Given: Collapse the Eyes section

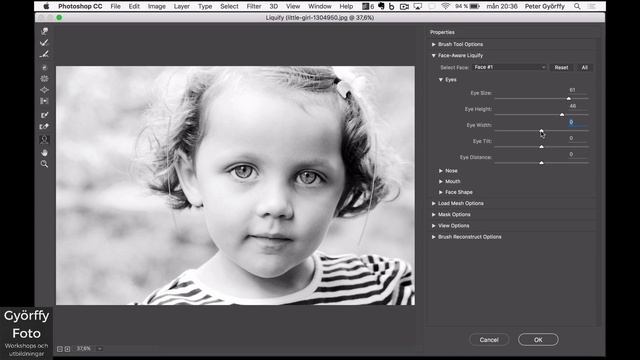Looking at the screenshot, I should coord(441,80).
